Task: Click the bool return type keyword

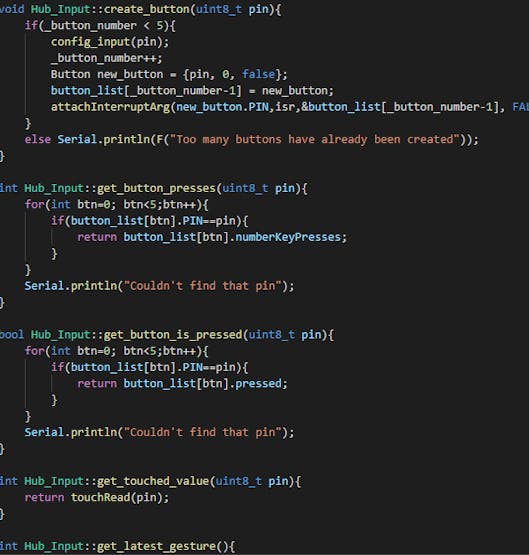Action: tap(12, 335)
